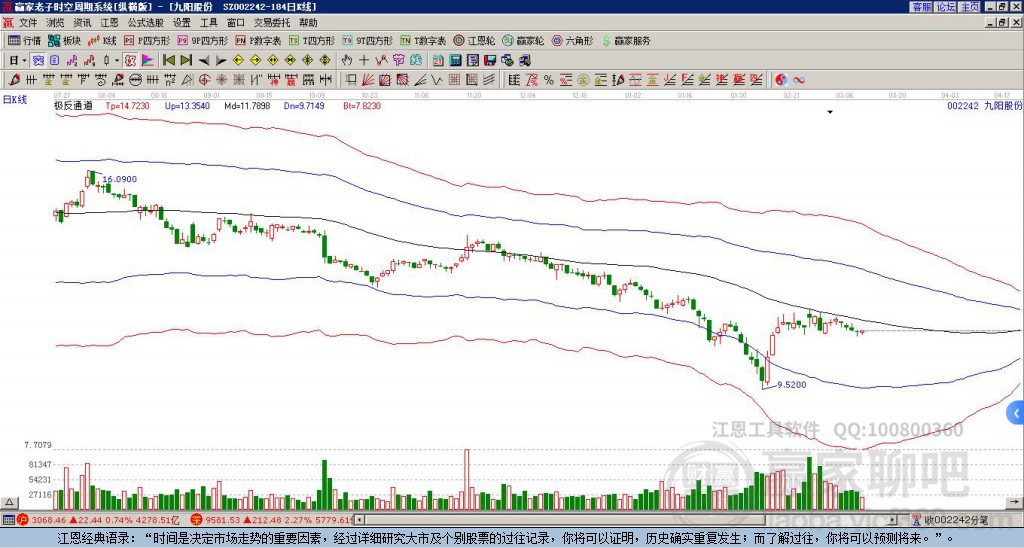Click the 002242 九阳股份 stock label
The width and height of the screenshot is (1024, 548).
click(x=984, y=105)
